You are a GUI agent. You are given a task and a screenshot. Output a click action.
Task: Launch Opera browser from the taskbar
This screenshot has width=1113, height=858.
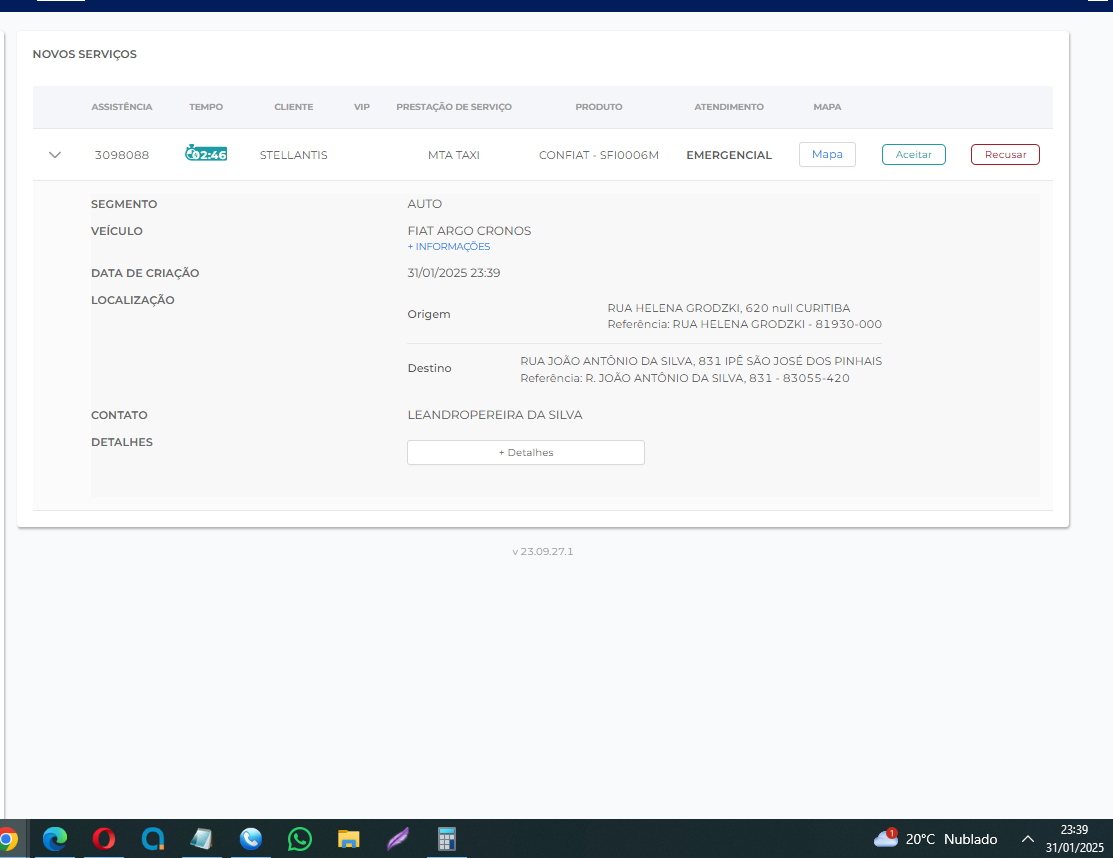[x=104, y=839]
